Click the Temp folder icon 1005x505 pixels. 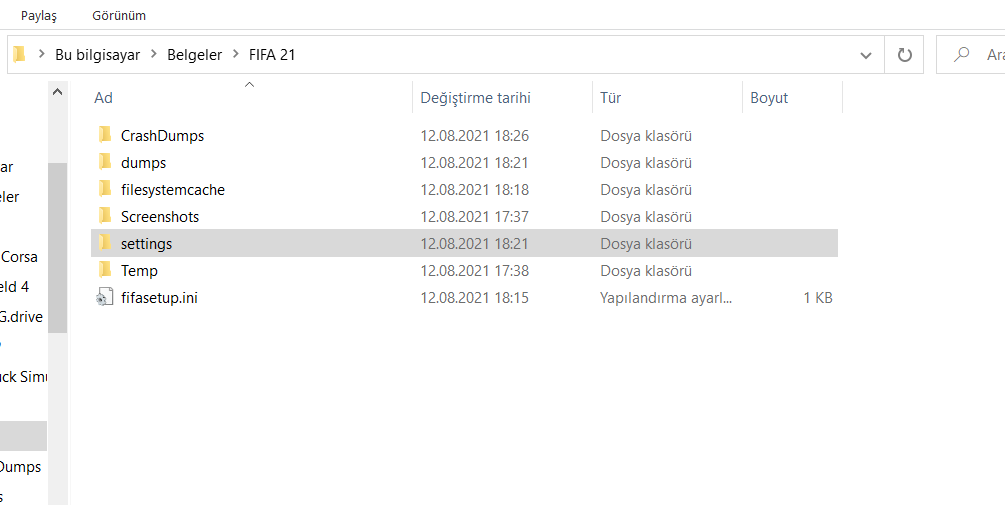point(105,270)
